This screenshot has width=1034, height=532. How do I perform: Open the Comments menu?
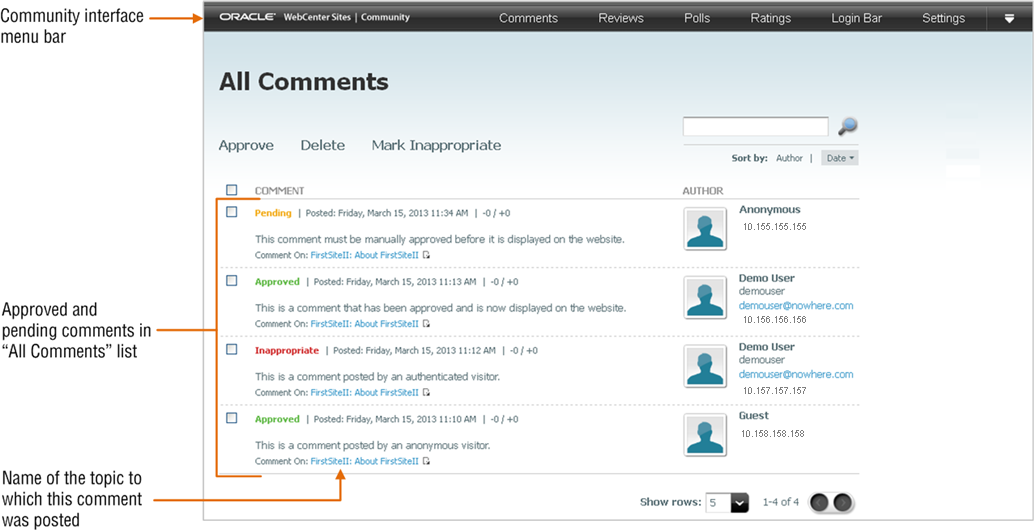point(528,18)
